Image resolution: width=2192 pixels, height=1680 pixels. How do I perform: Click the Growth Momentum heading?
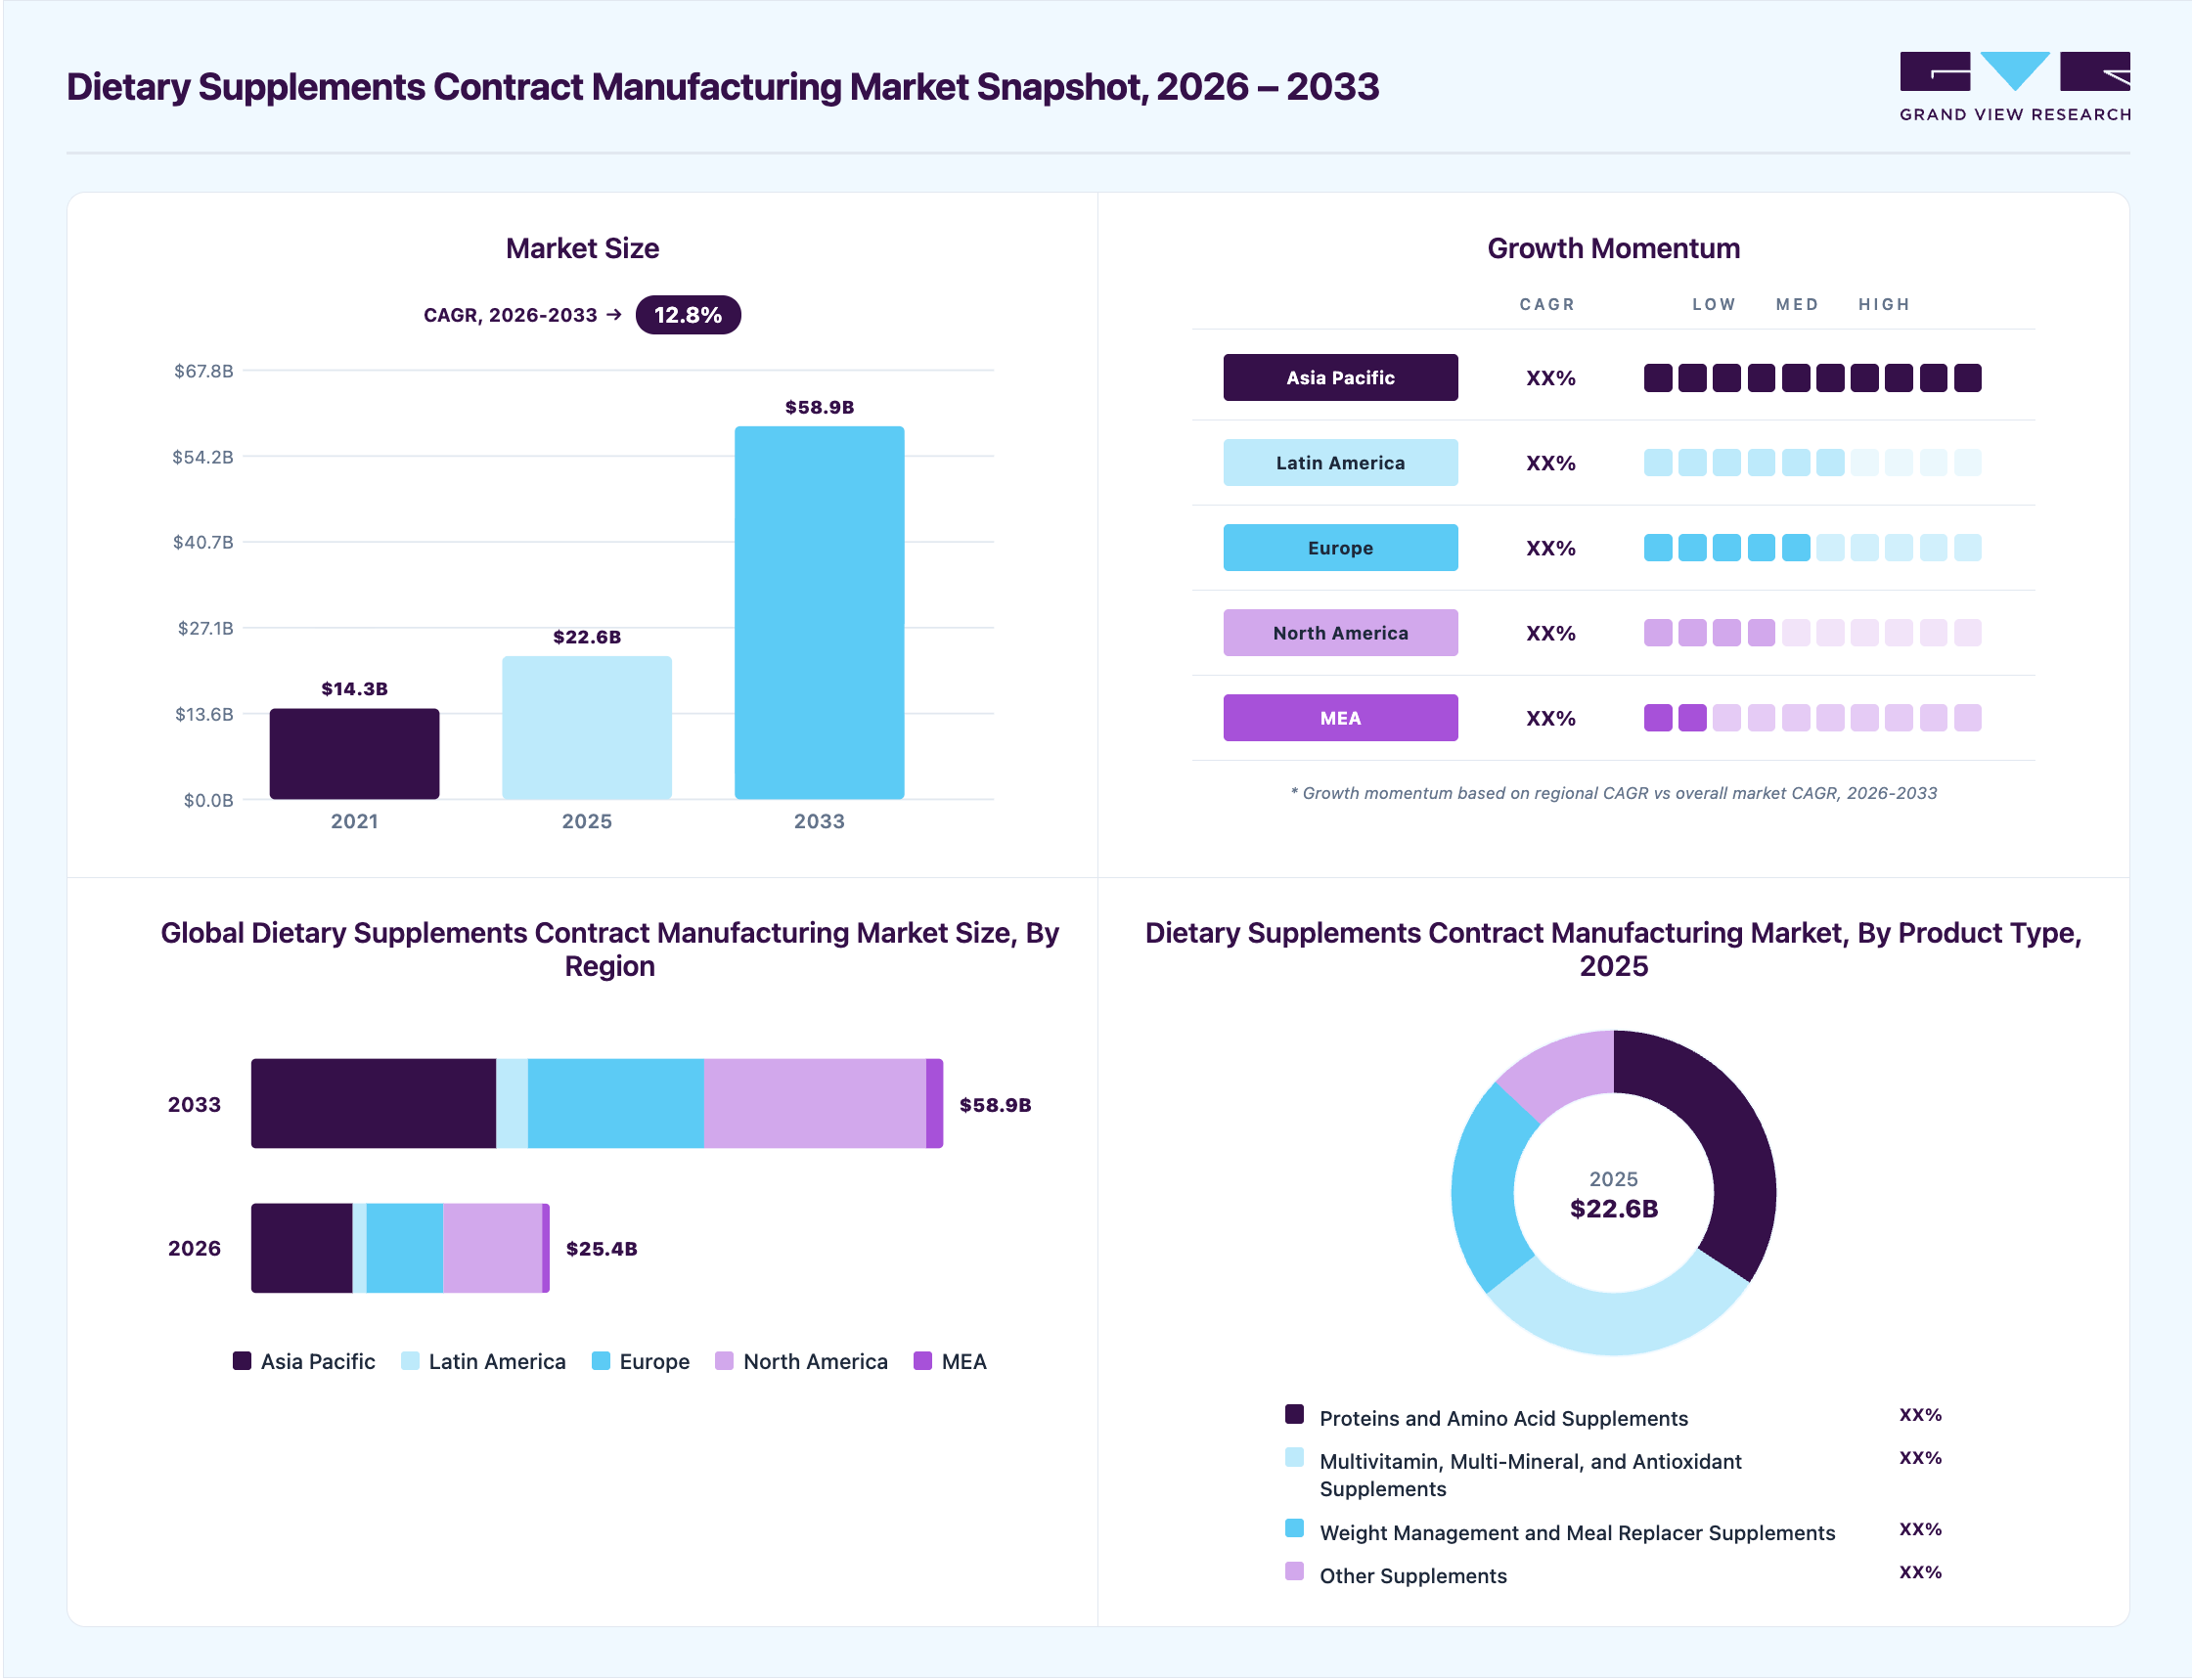pos(1613,248)
